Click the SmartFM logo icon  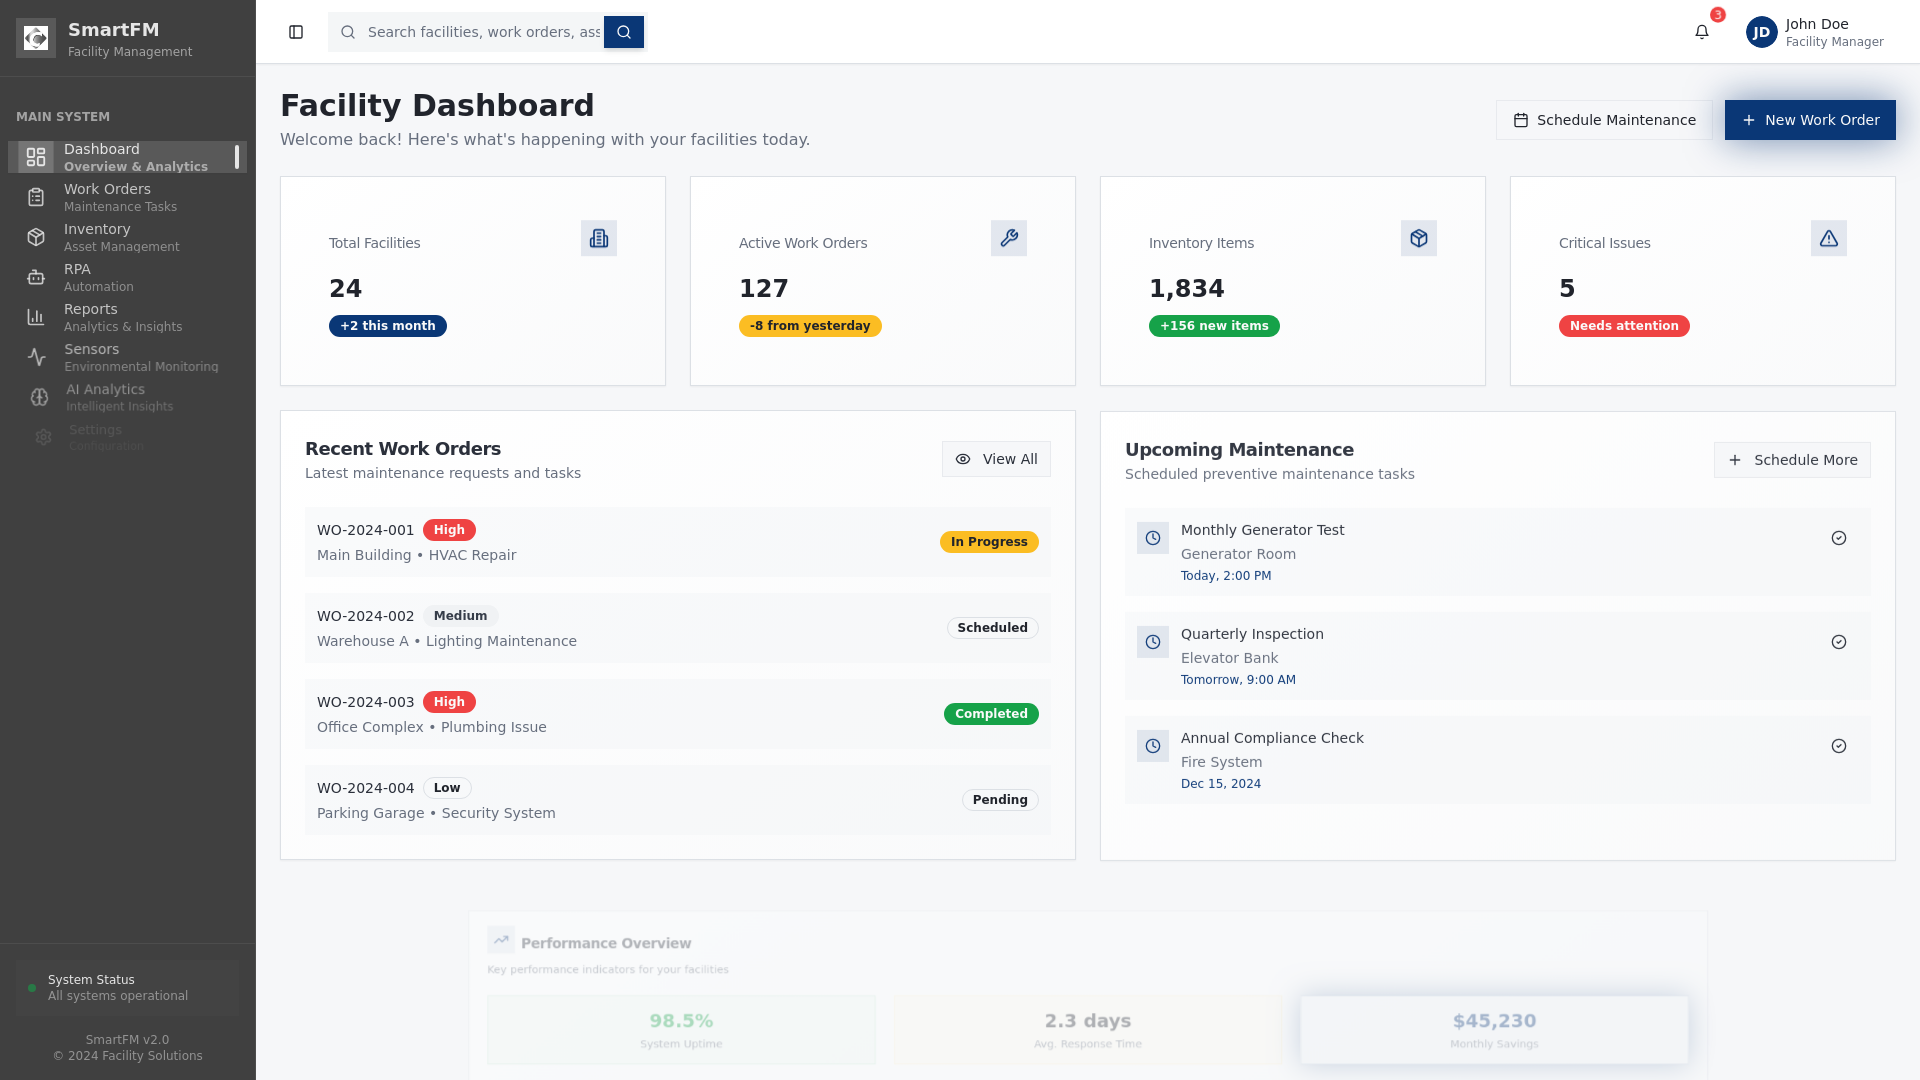(36, 38)
